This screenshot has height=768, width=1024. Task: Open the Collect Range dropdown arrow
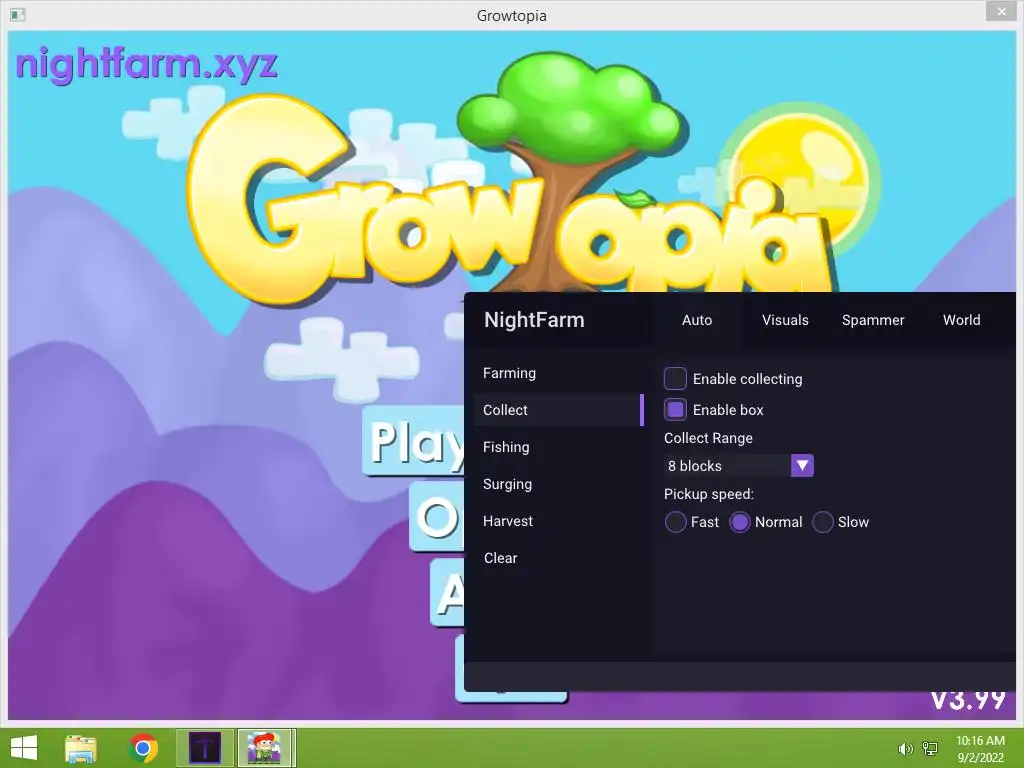point(802,466)
